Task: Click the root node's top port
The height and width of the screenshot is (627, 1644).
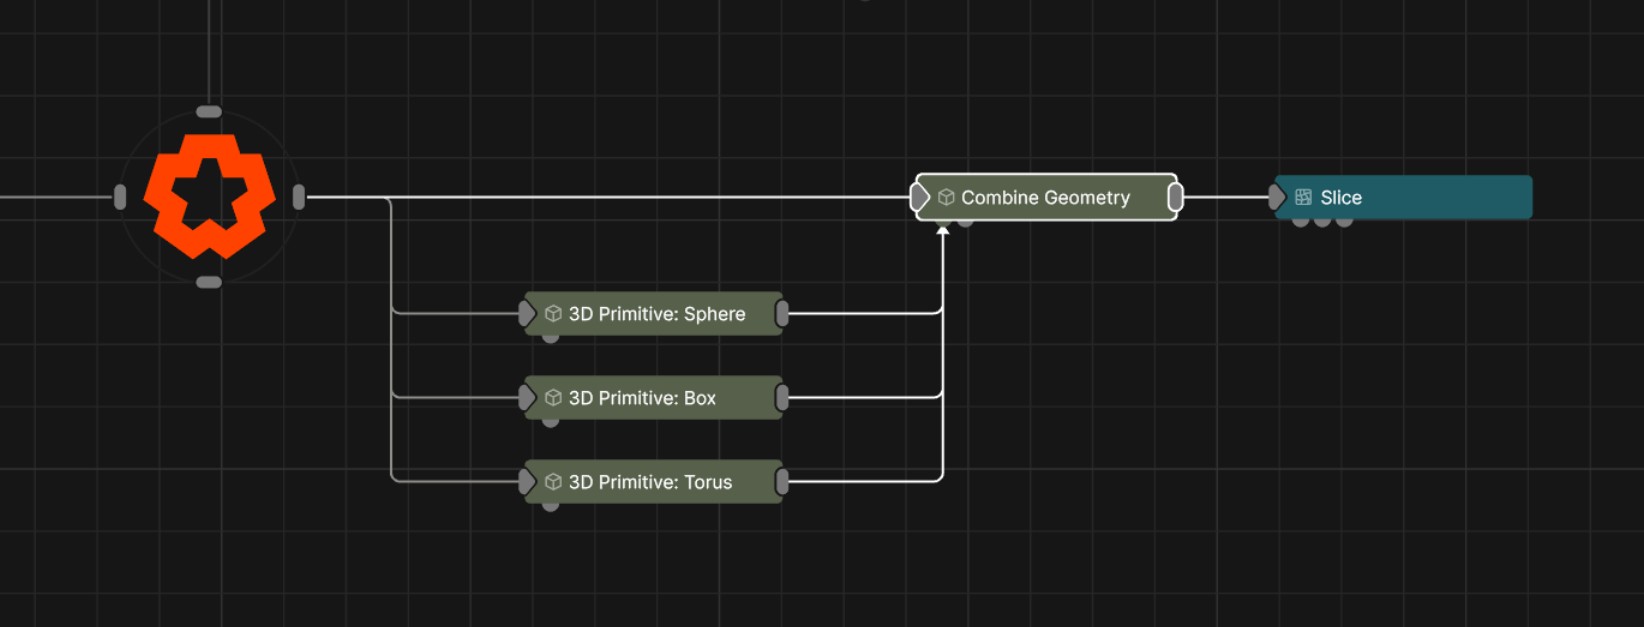Action: tap(209, 112)
